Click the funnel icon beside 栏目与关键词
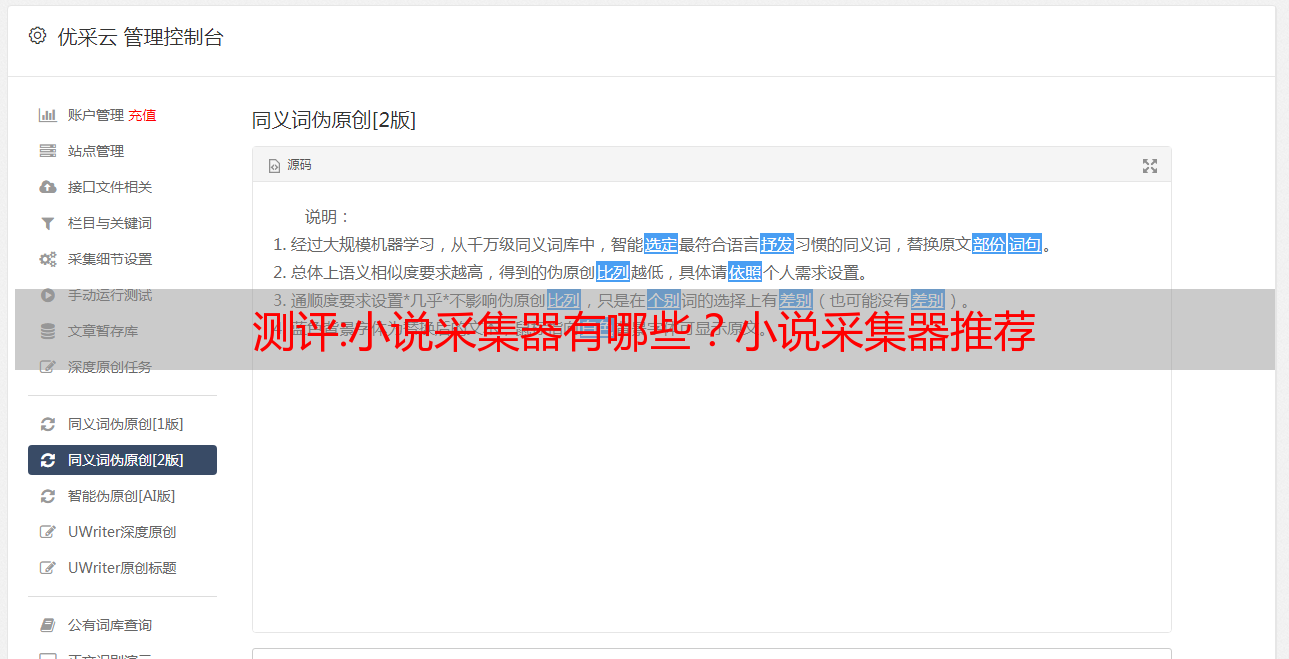 (x=47, y=223)
